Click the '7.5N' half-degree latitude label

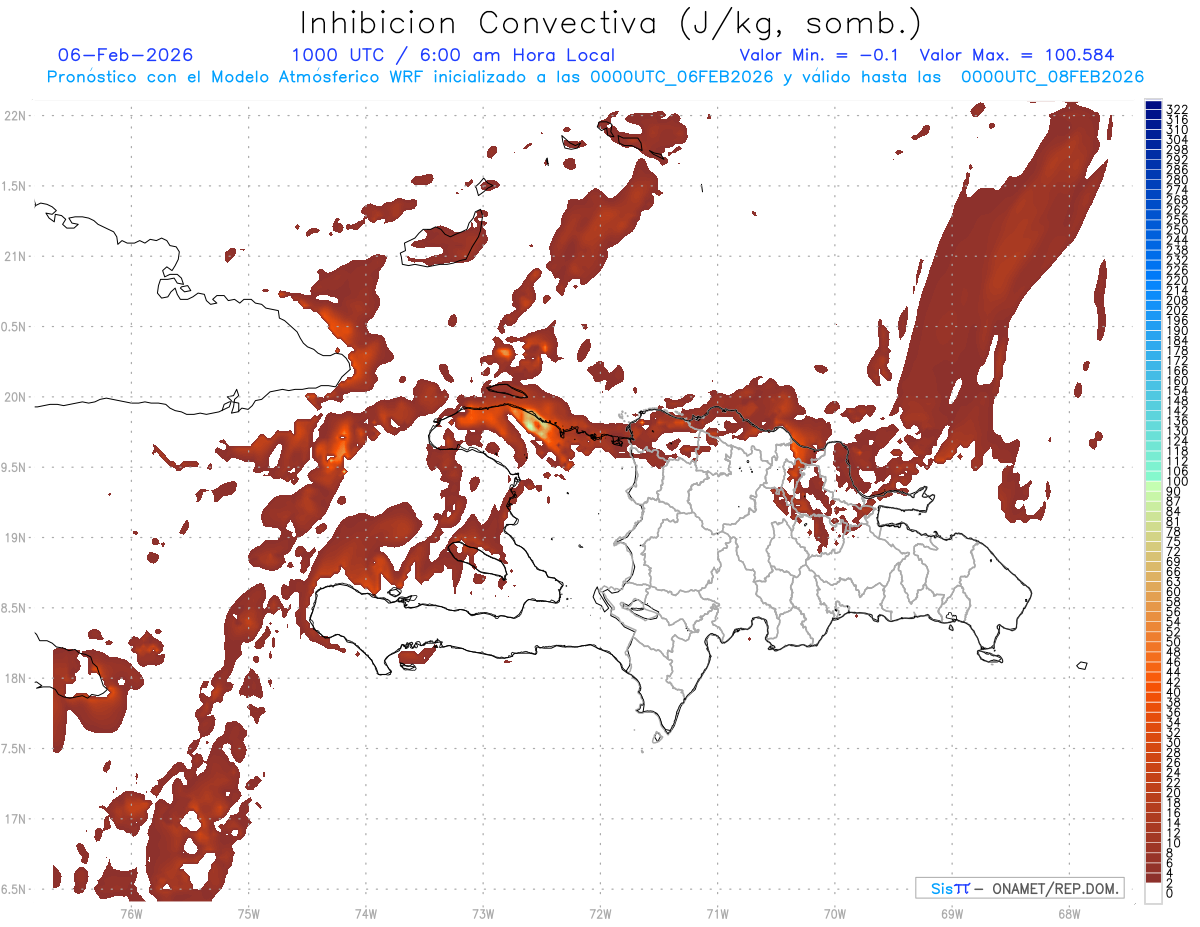15,749
